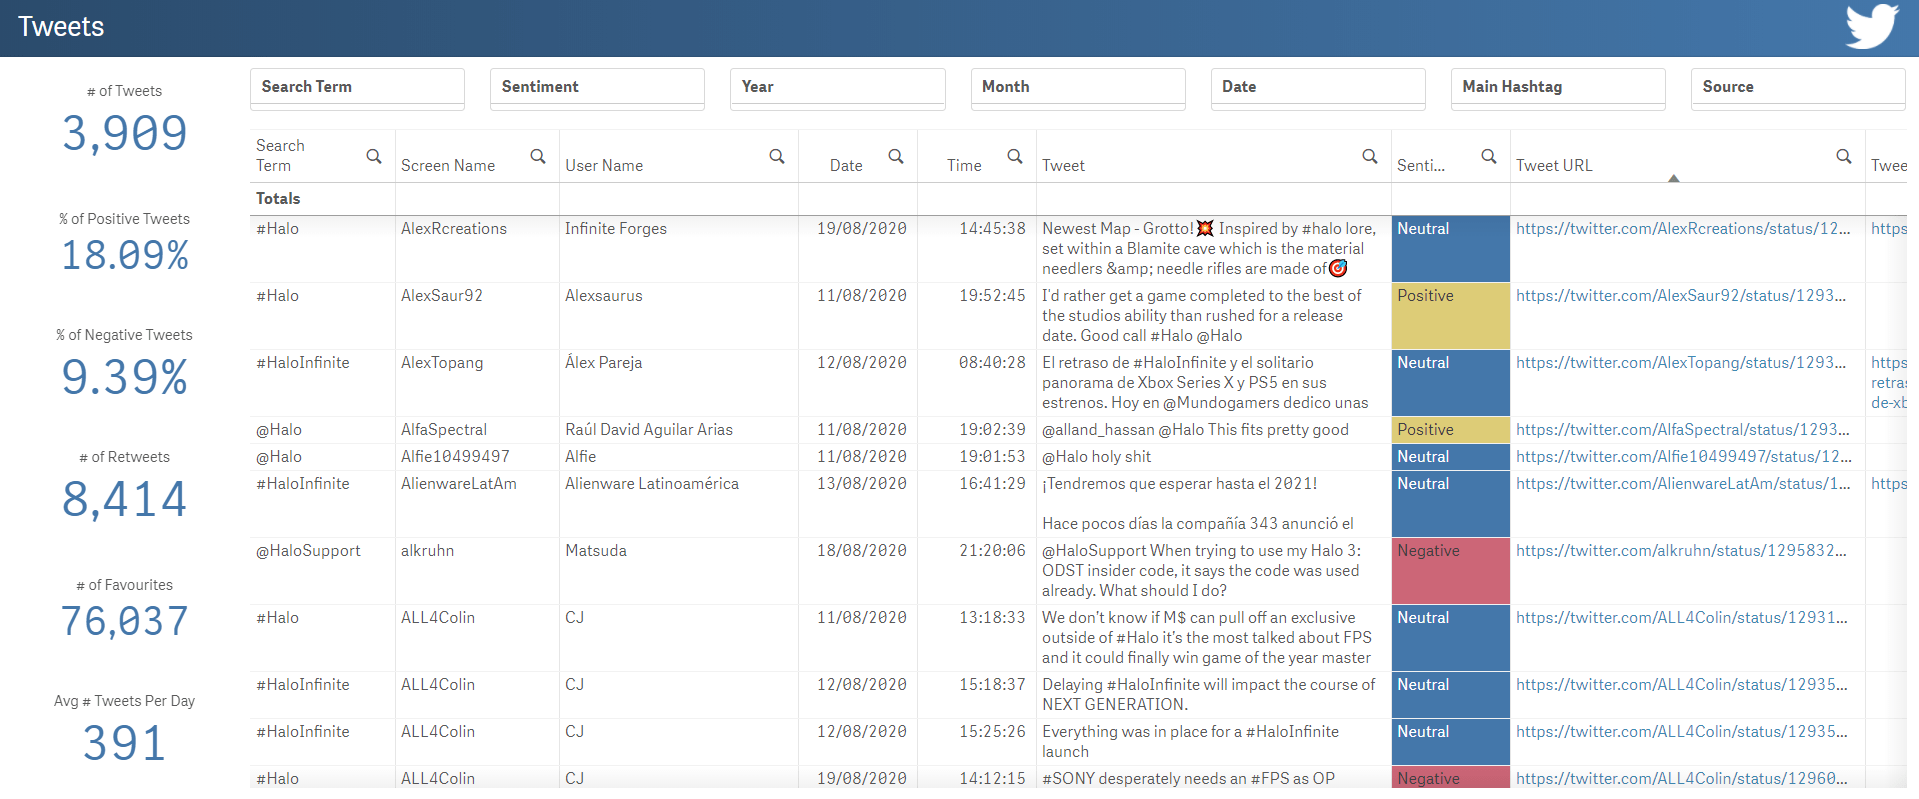Open the ALL4Colin status/12931 tweet link
Image resolution: width=1919 pixels, height=799 pixels.
pos(1682,618)
